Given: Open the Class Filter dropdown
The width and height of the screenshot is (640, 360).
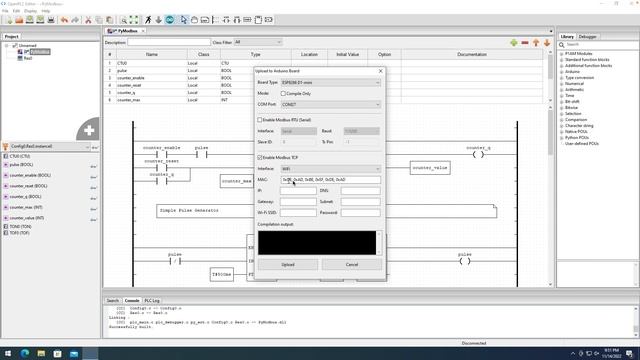Looking at the screenshot, I should coord(258,42).
